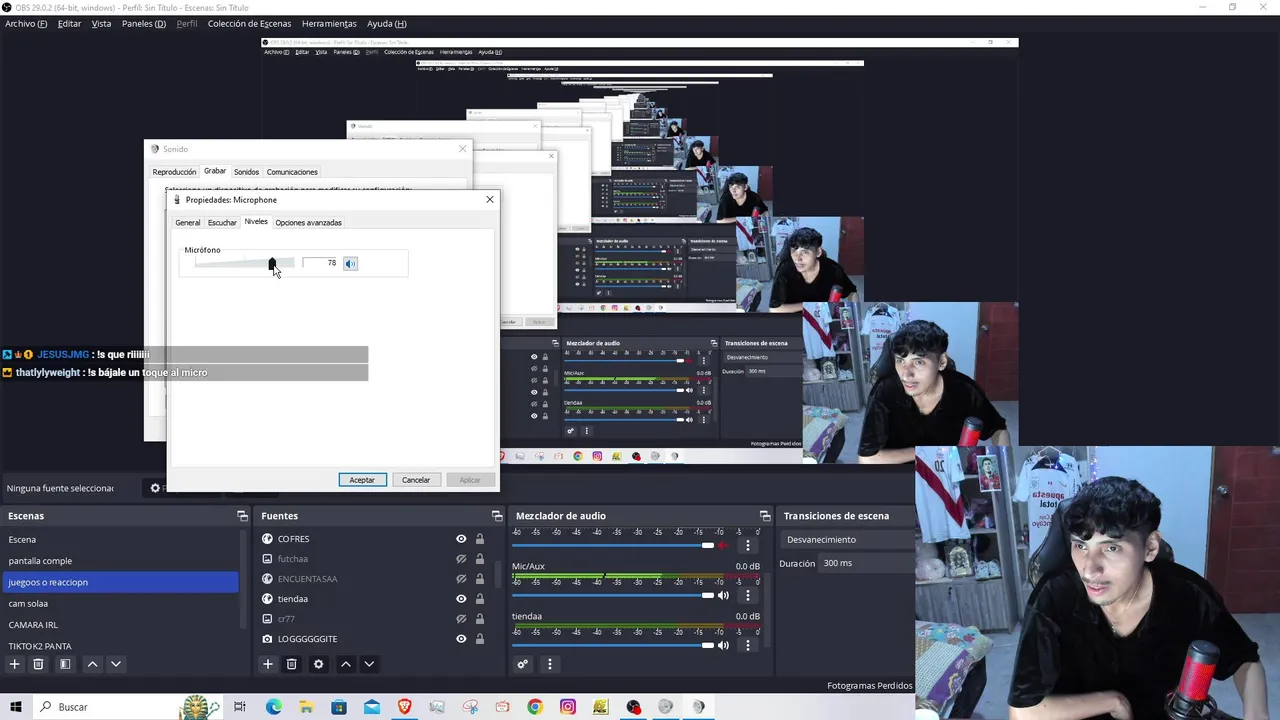Show the futchaa source using its eye icon
This screenshot has width=1280, height=720.
tap(461, 559)
